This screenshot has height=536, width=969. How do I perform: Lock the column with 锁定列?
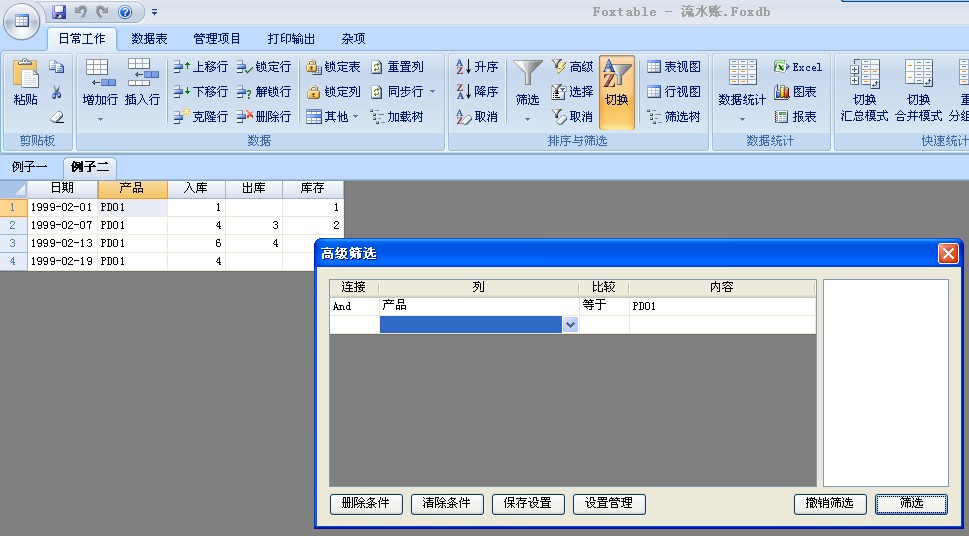(x=333, y=91)
